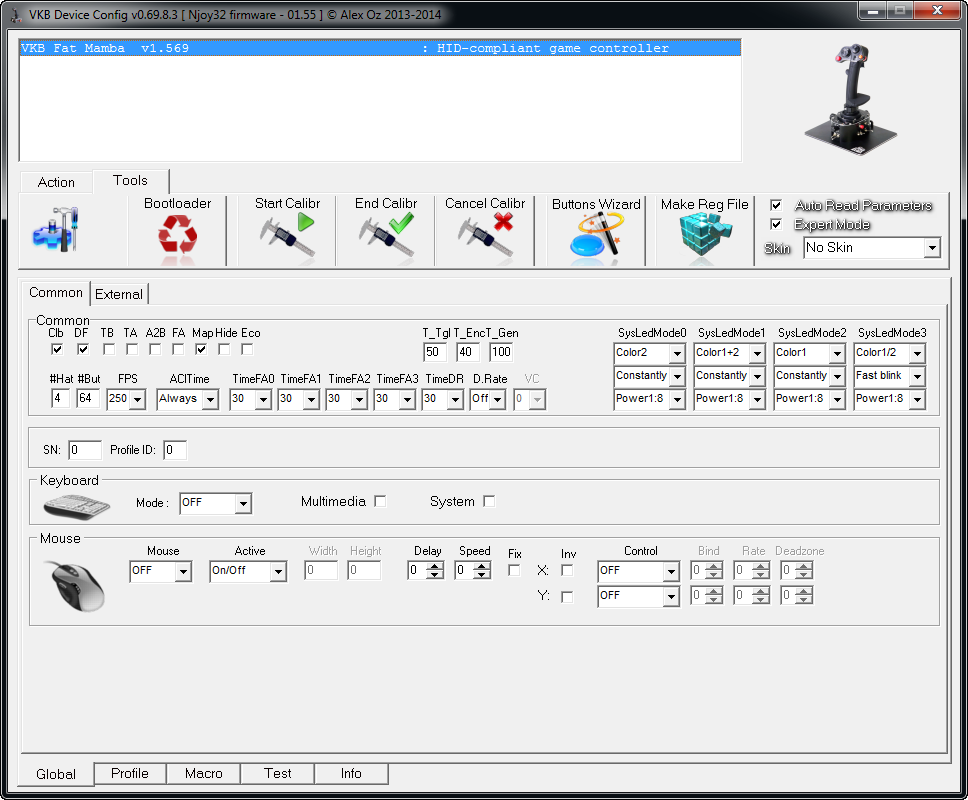
Task: Click the #But input field
Action: pos(88,398)
